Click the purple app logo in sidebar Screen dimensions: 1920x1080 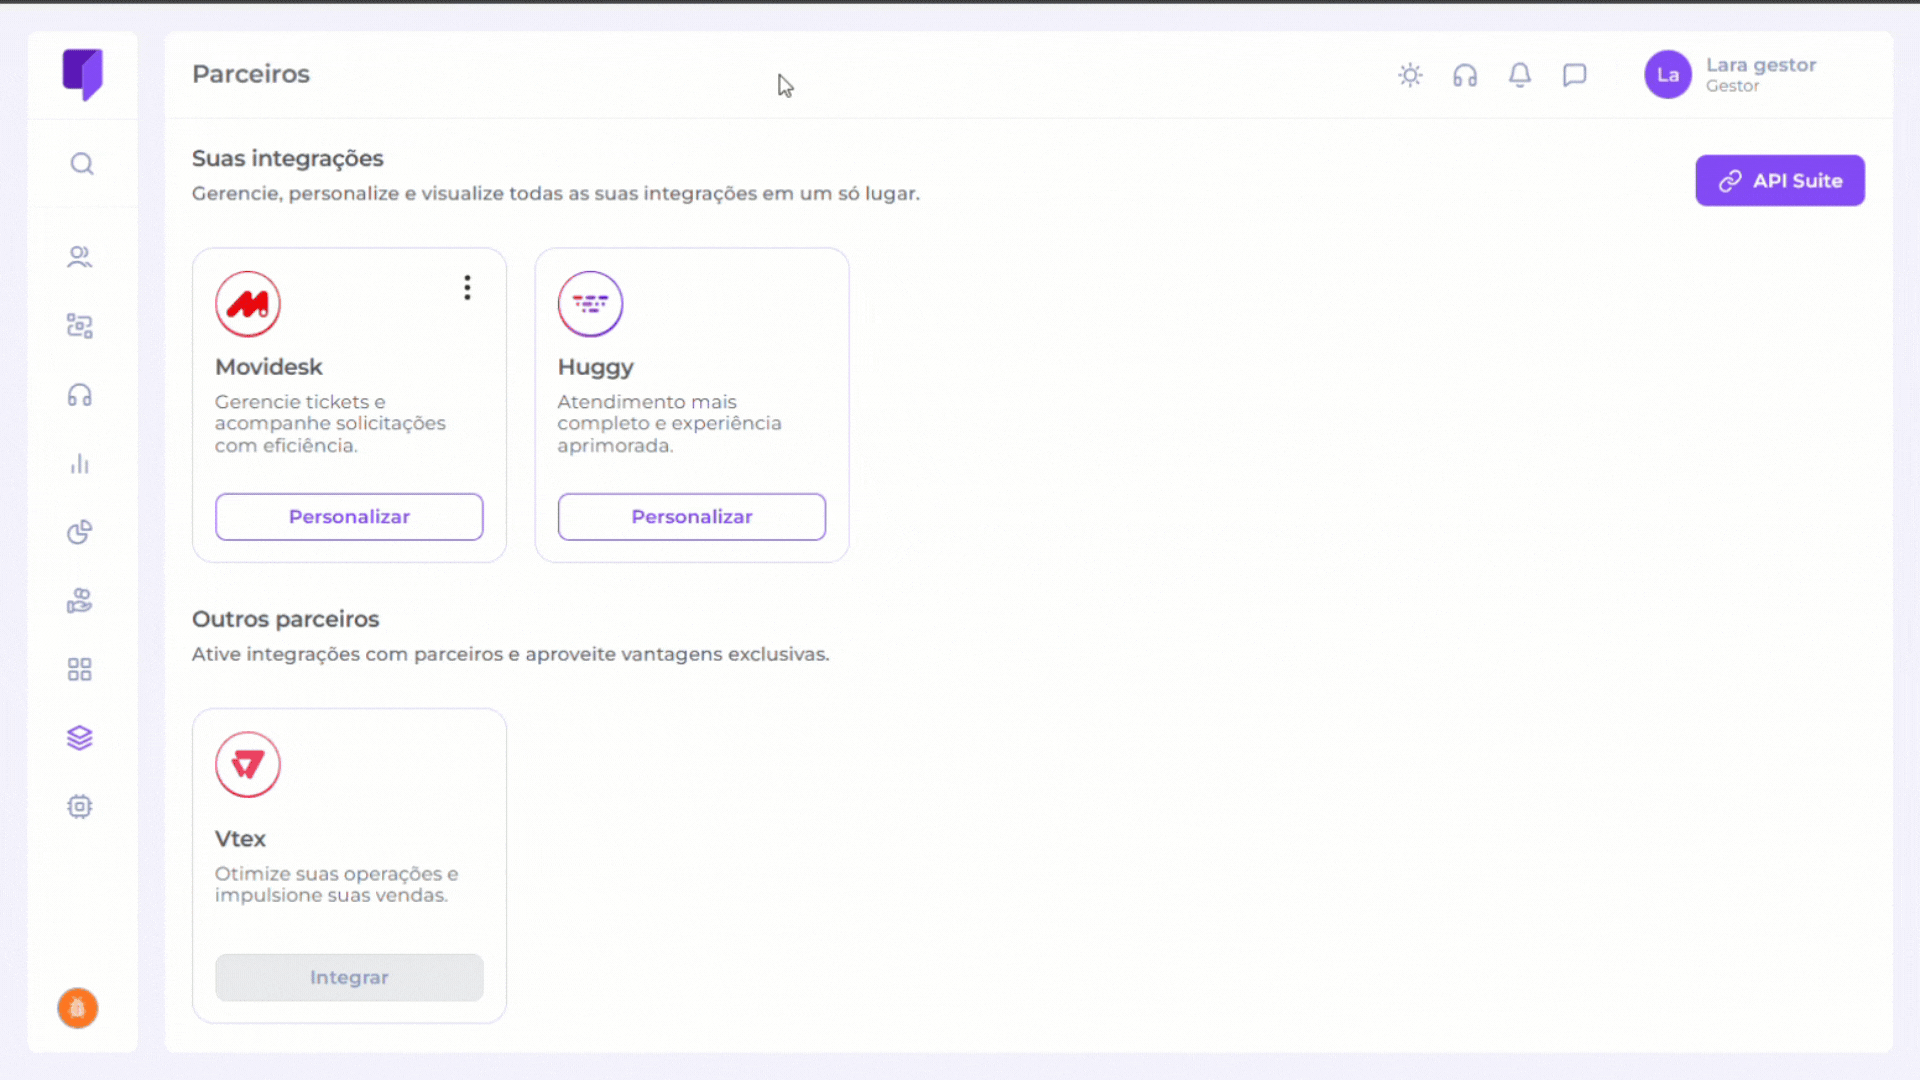pyautogui.click(x=83, y=75)
